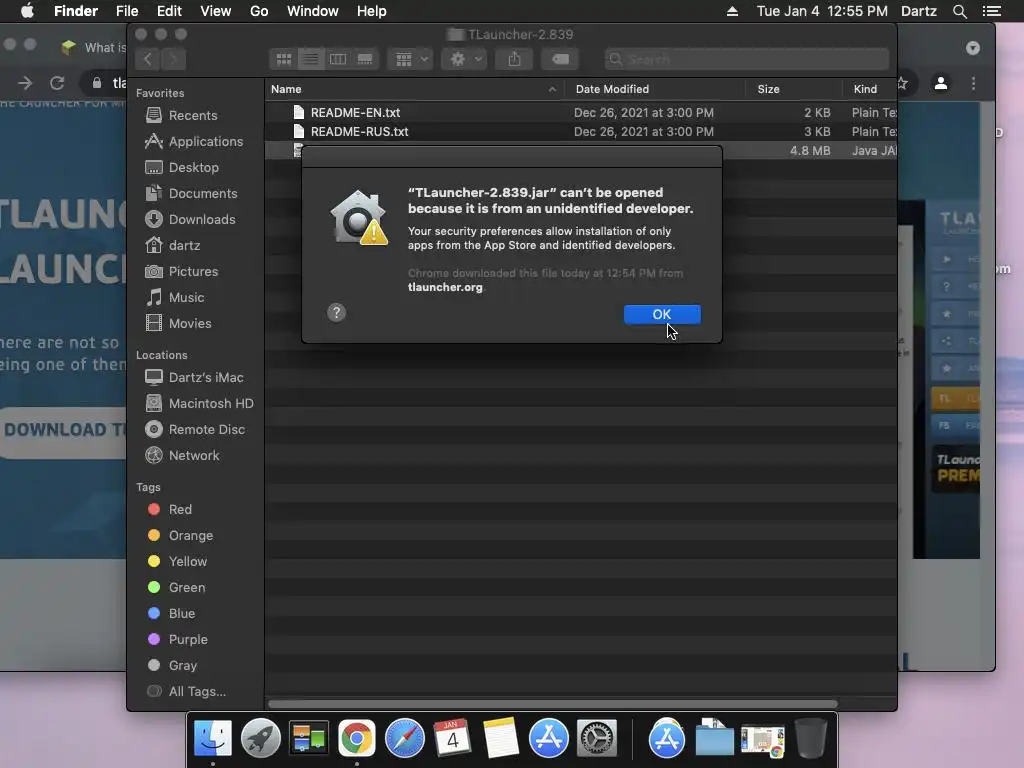This screenshot has height=768, width=1024.
Task: Show All Tags in sidebar
Action: [x=197, y=692]
